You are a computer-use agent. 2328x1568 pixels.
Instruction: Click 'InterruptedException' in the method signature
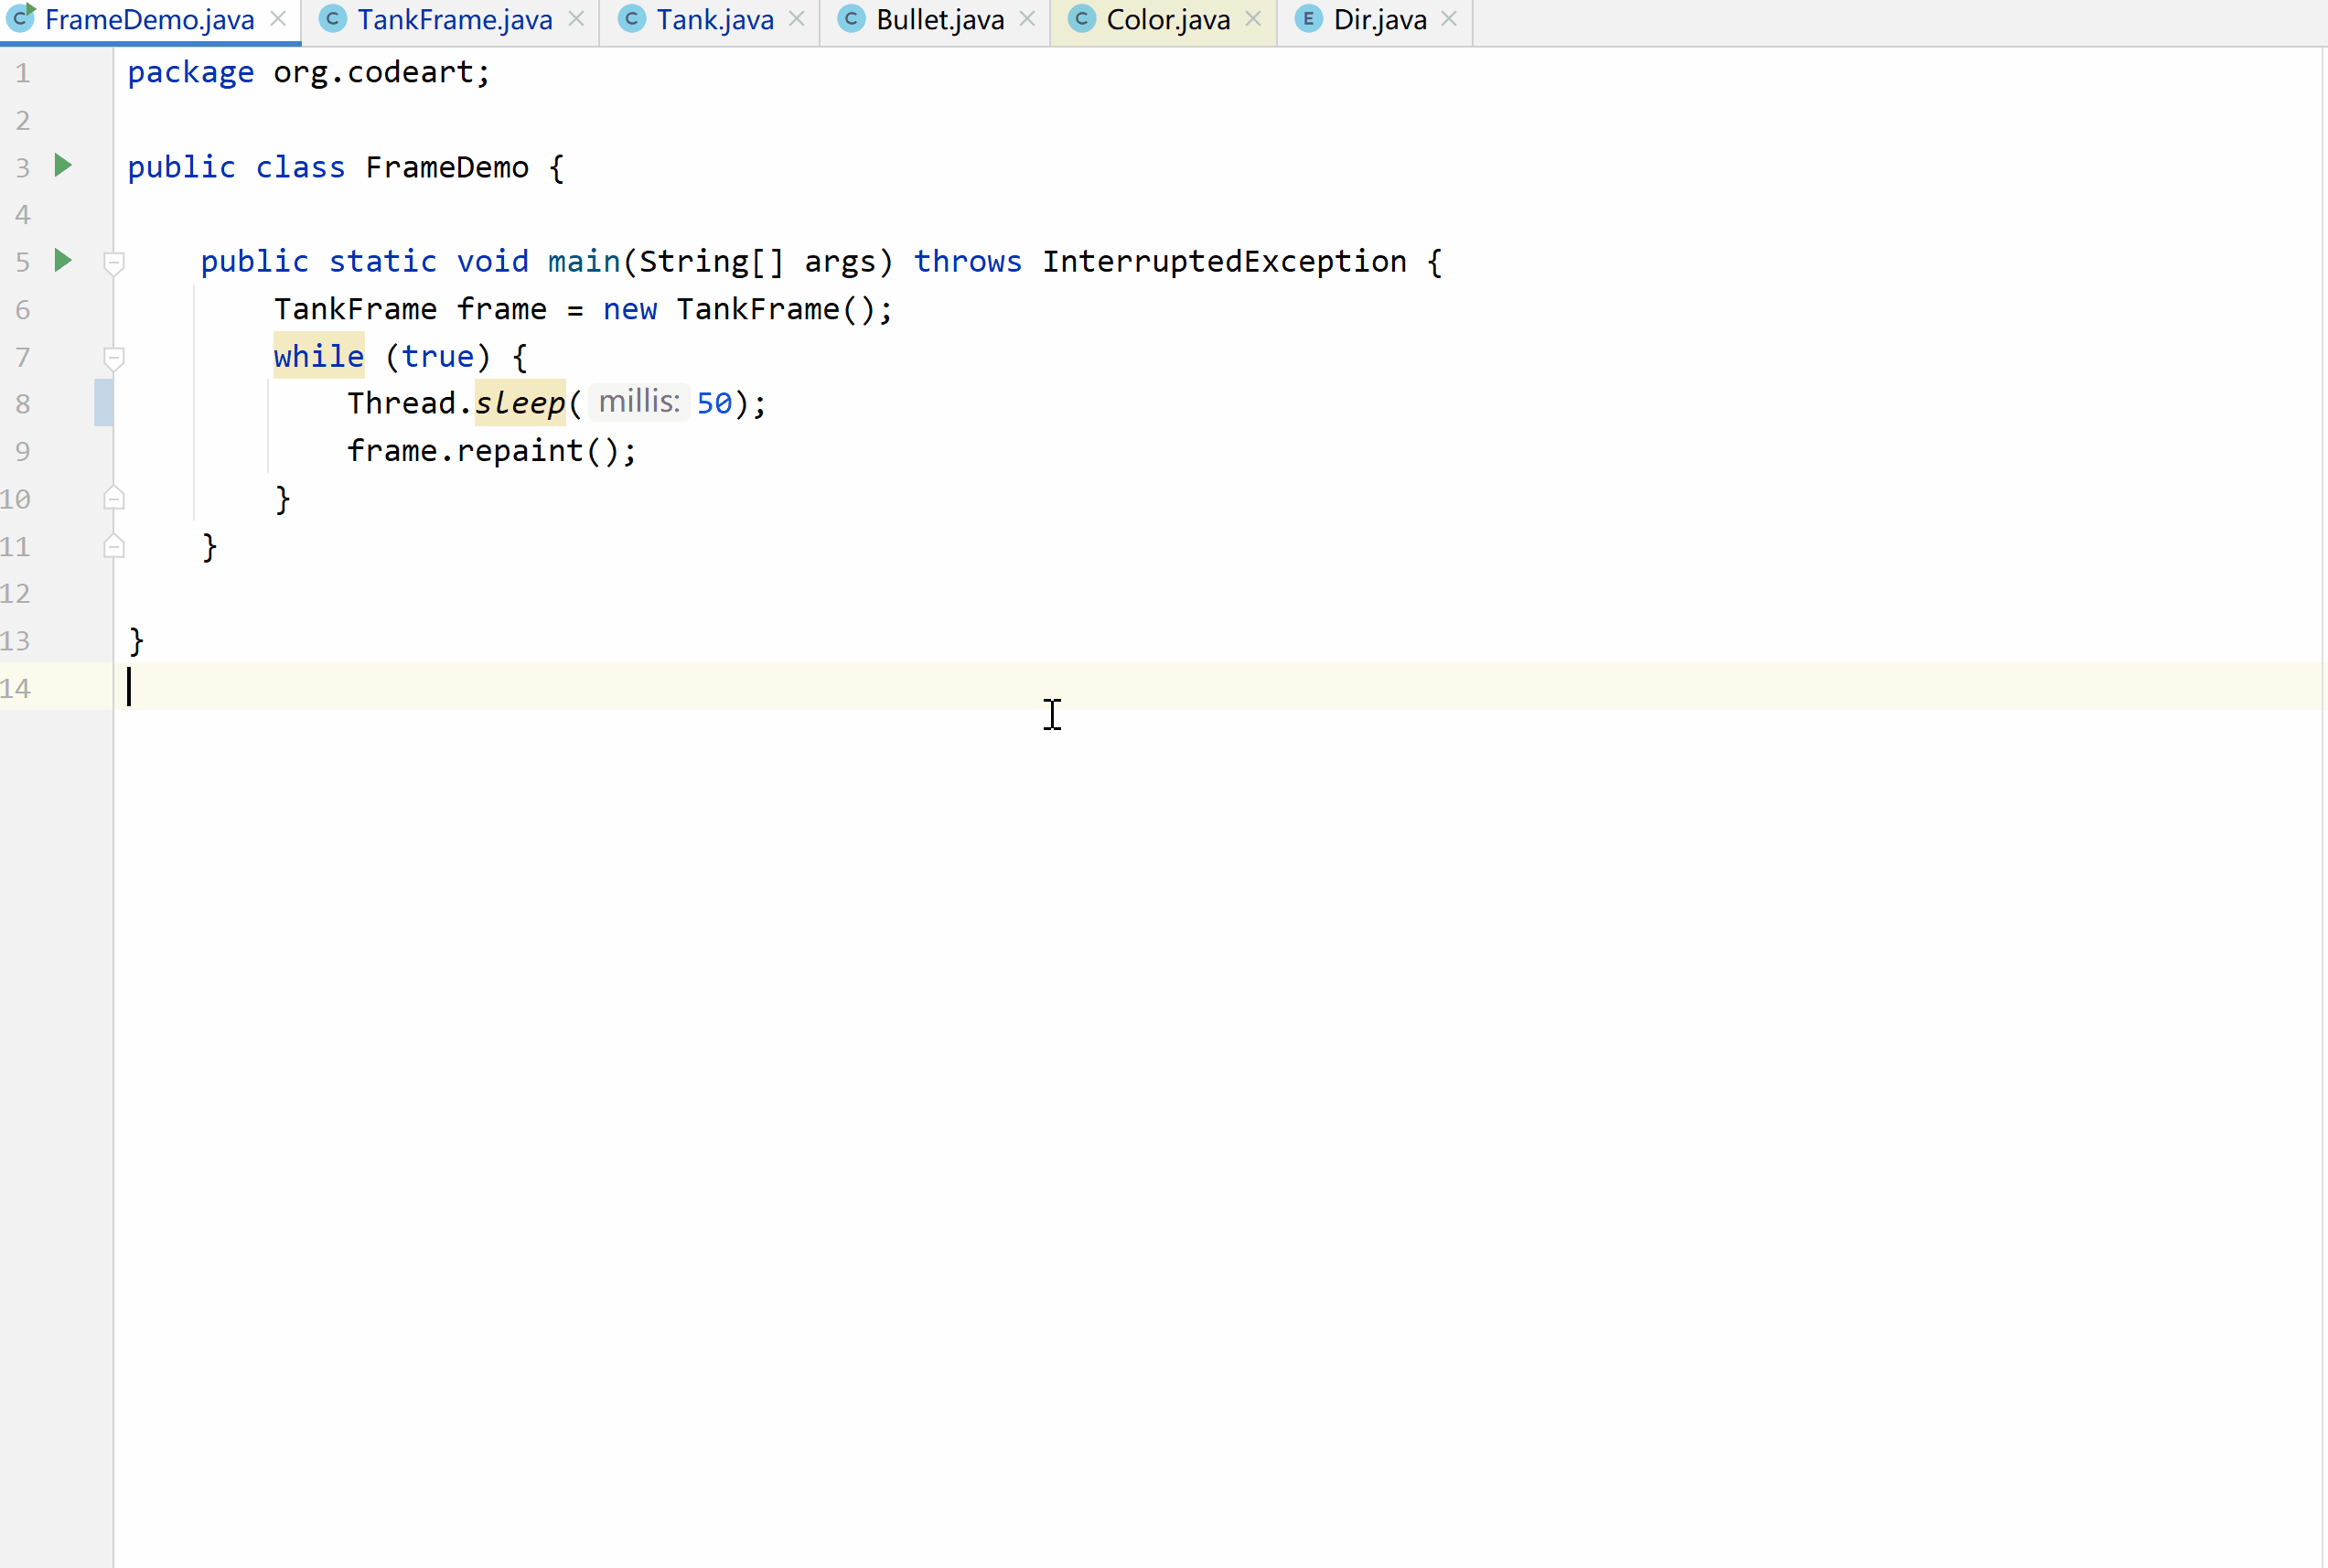coord(1224,261)
